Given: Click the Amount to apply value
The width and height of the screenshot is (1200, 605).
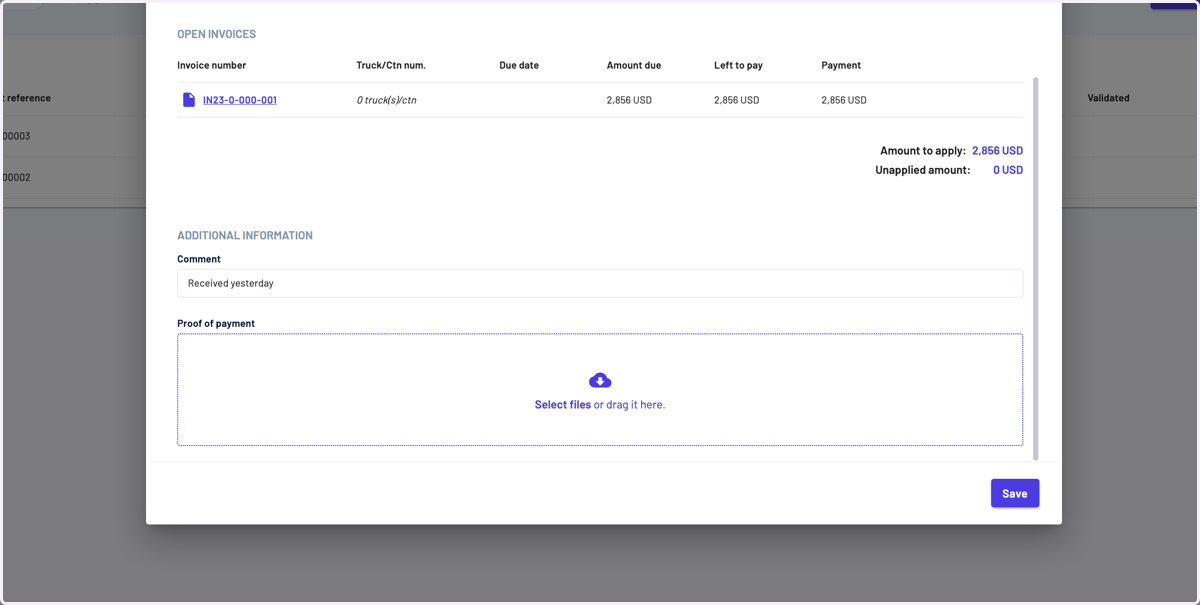Looking at the screenshot, I should 997,151.
